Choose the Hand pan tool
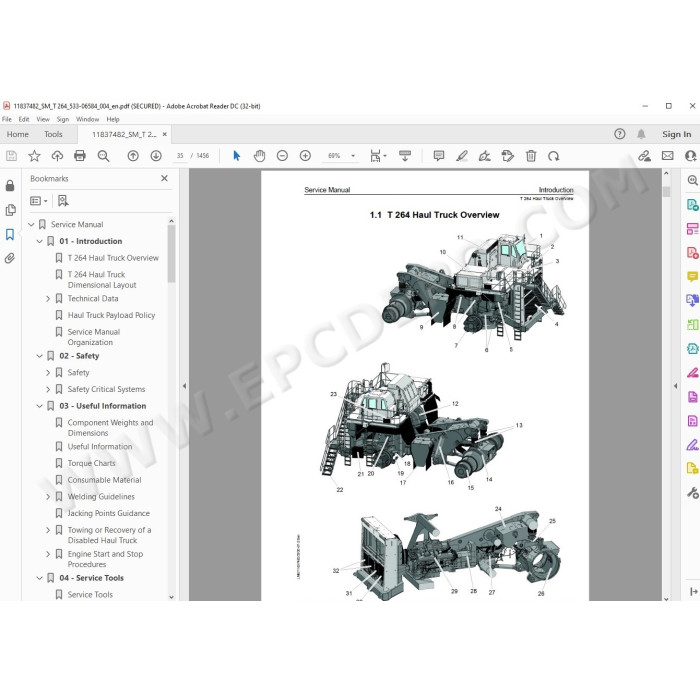 259,156
